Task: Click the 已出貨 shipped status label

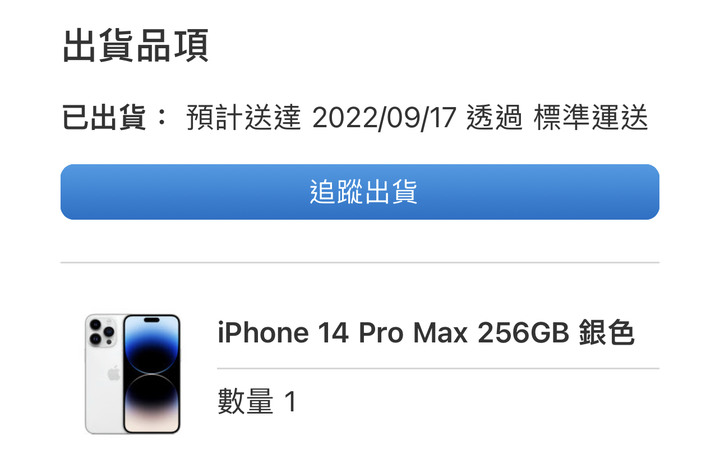Action: (104, 118)
